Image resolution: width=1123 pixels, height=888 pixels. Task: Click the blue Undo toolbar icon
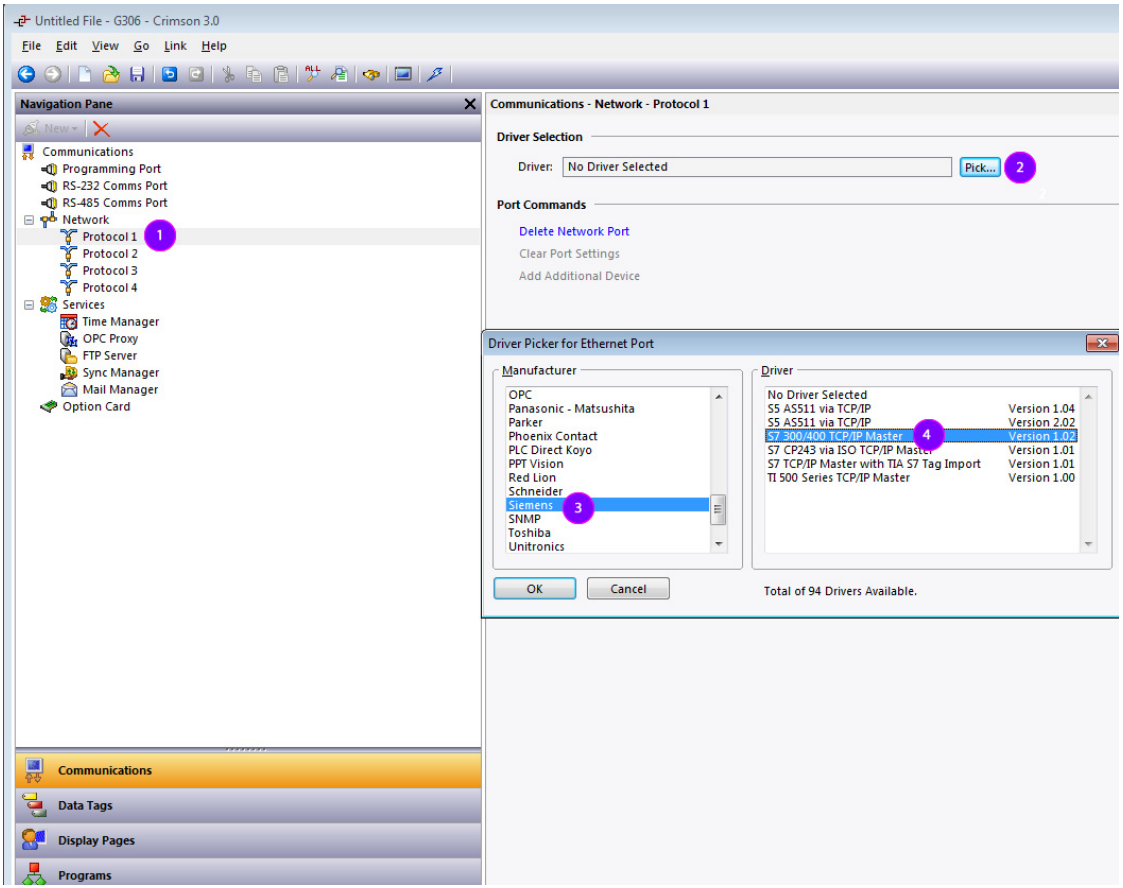click(x=170, y=74)
